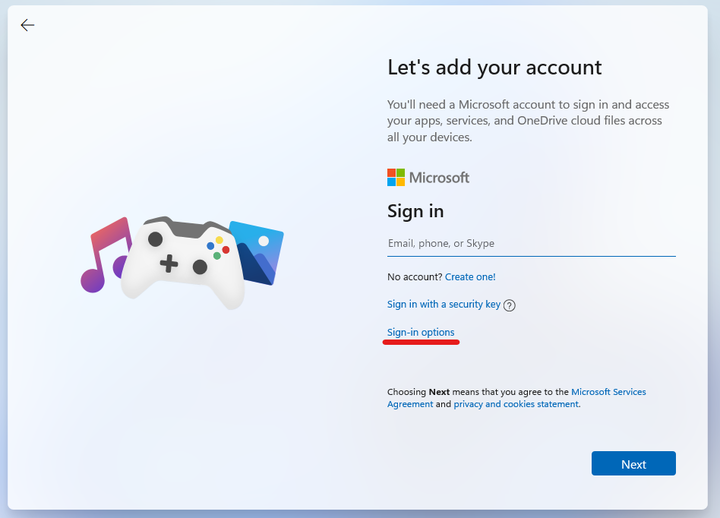The image size is (720, 518).
Task: Click the Let's add your account heading
Action: coord(495,68)
